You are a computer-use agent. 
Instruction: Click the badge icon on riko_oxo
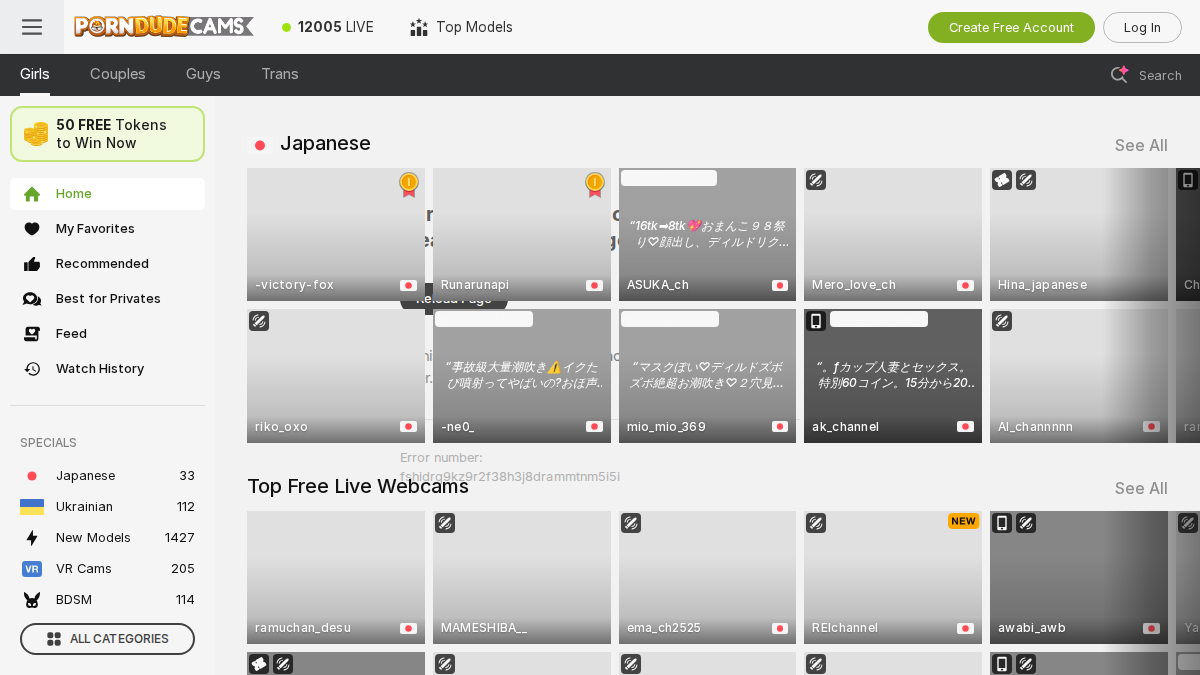(259, 321)
